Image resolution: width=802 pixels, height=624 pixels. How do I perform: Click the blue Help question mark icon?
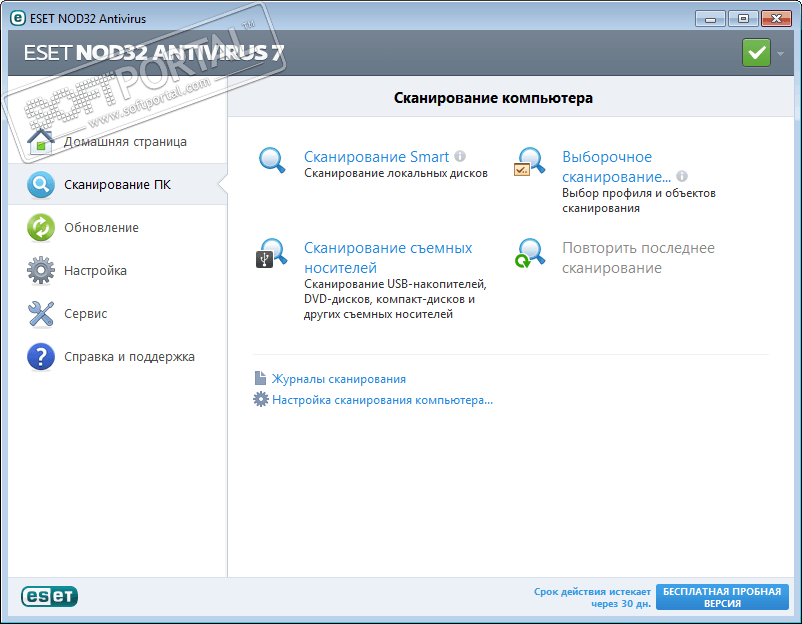click(x=41, y=356)
